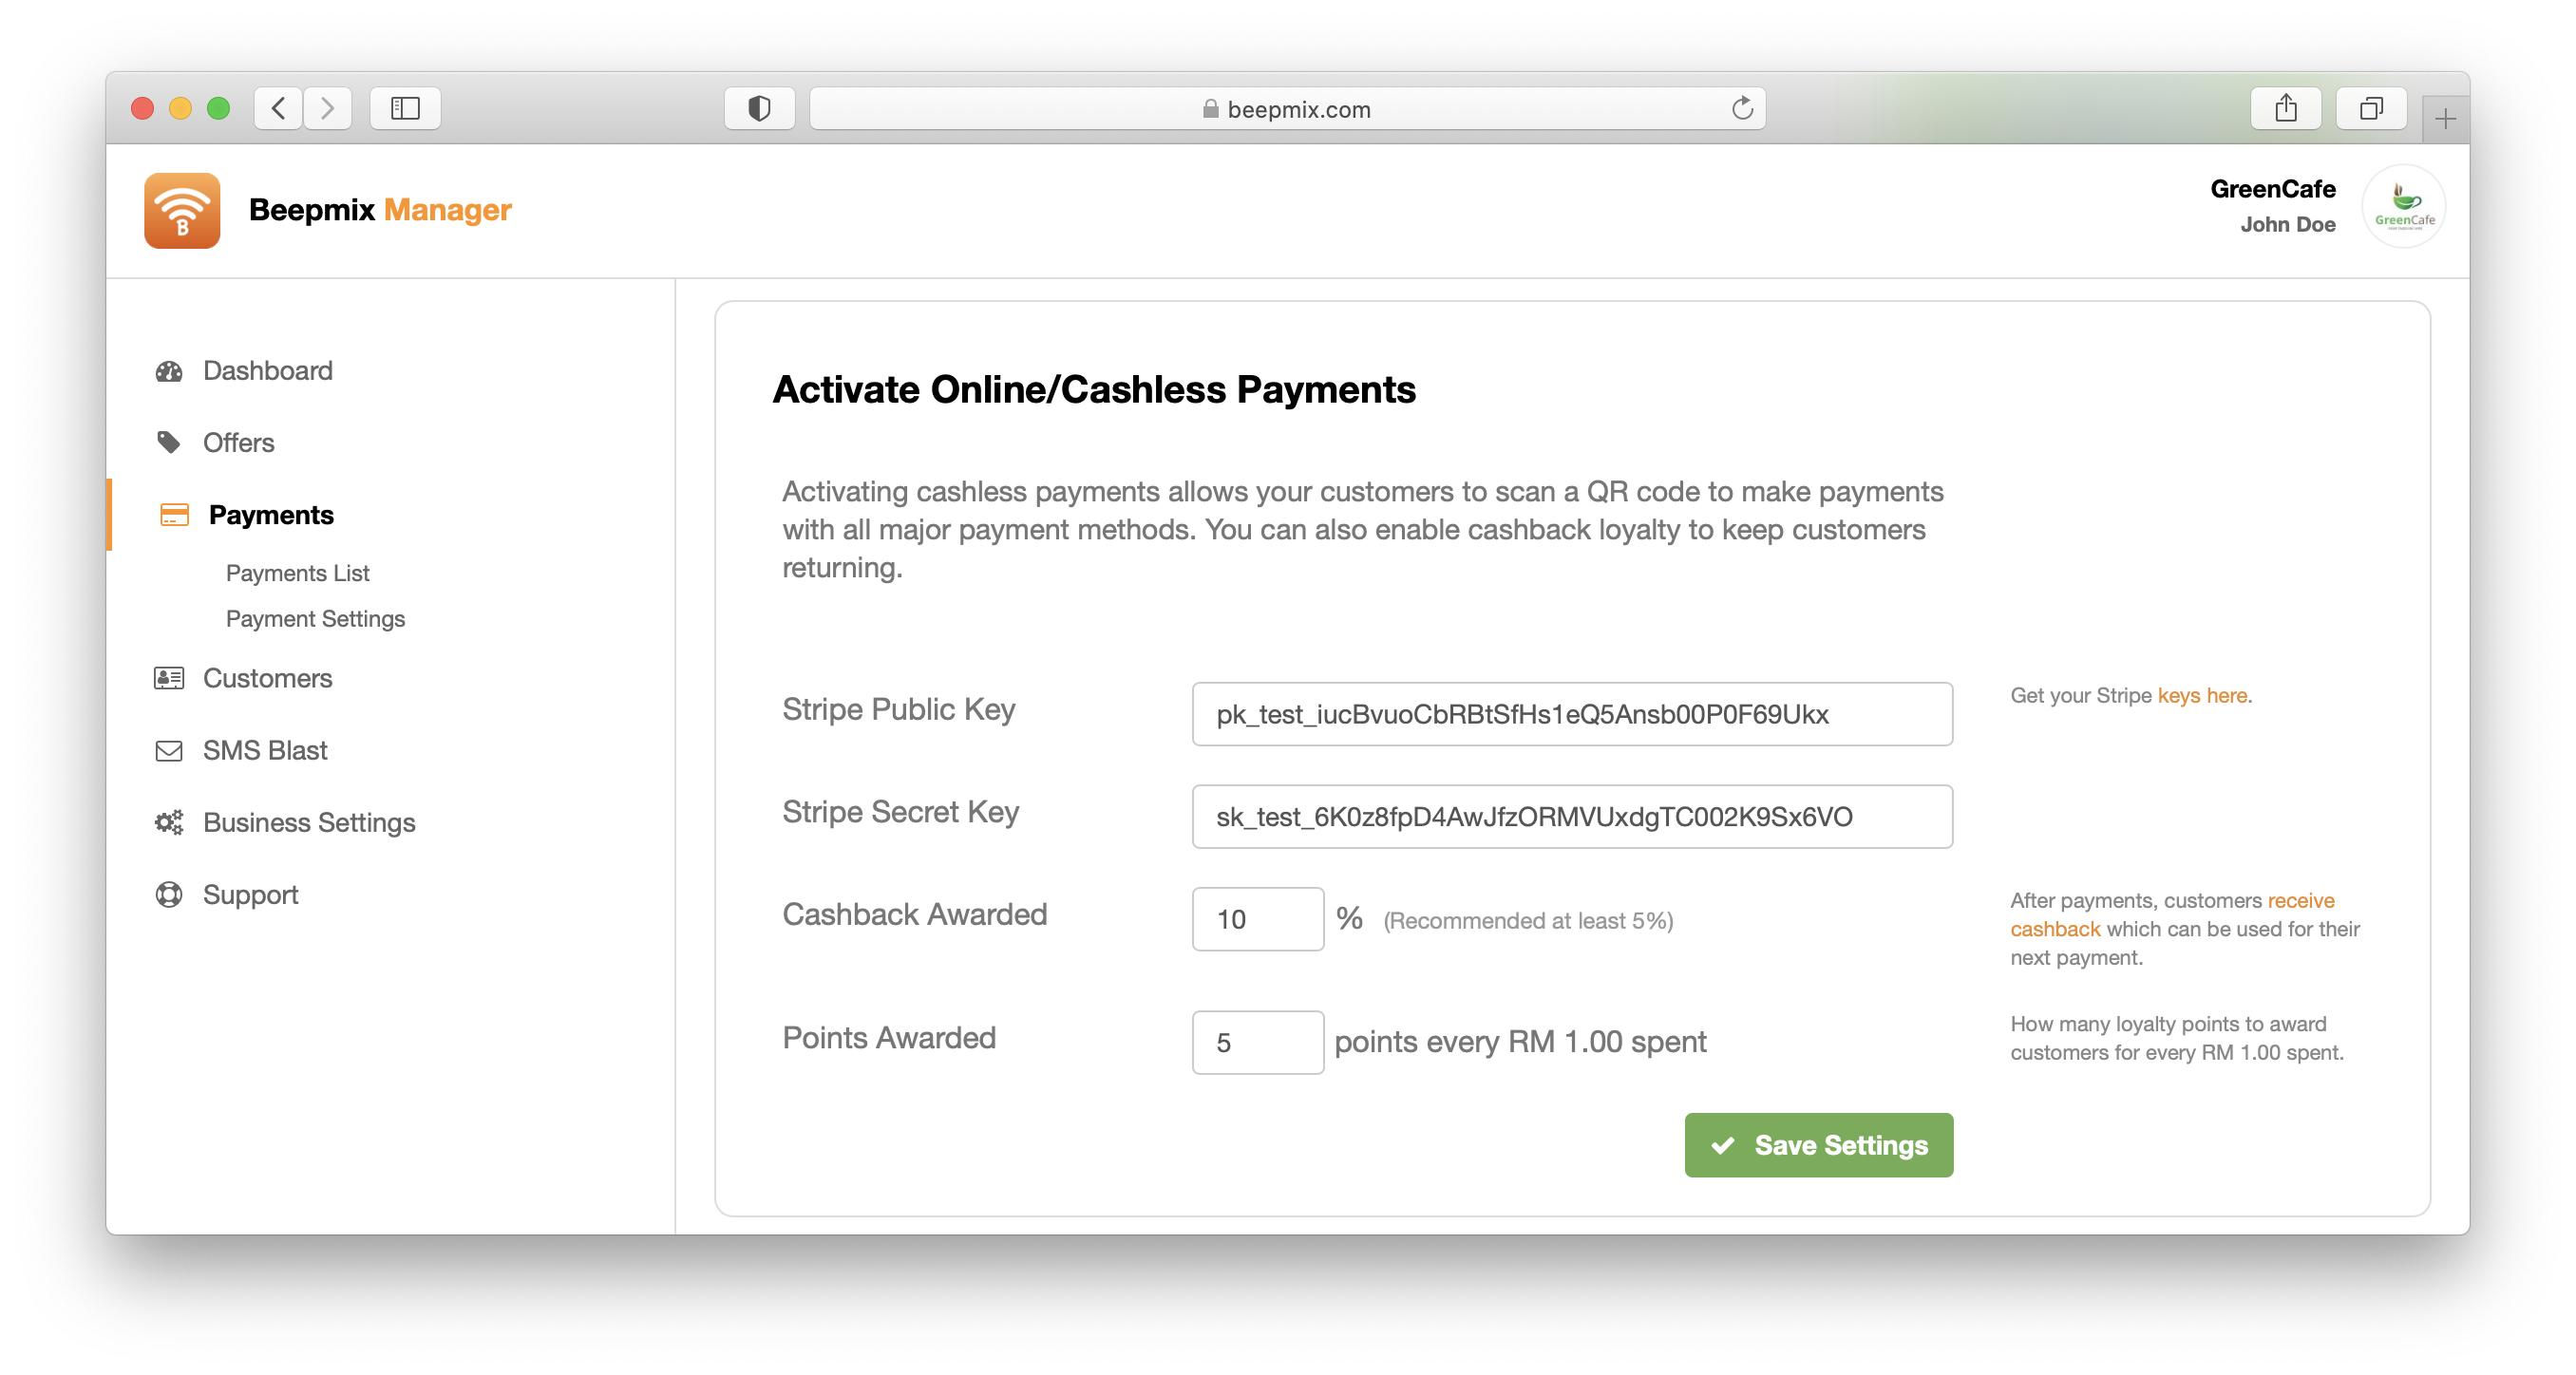
Task: Select Payments in the sidebar
Action: (x=271, y=515)
